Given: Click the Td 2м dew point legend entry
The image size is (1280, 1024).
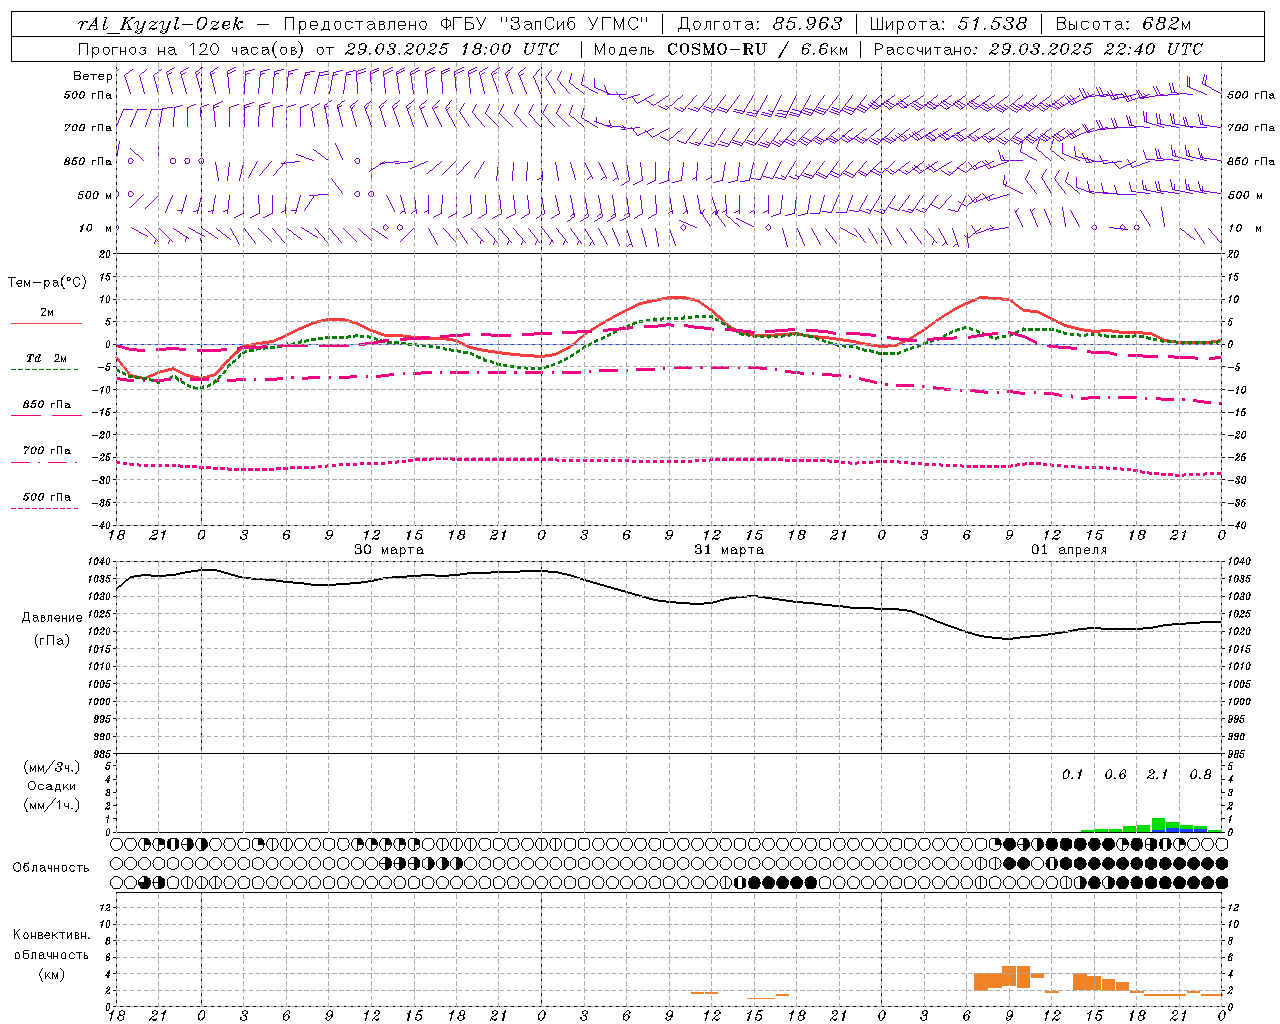Looking at the screenshot, I should coord(47,358).
